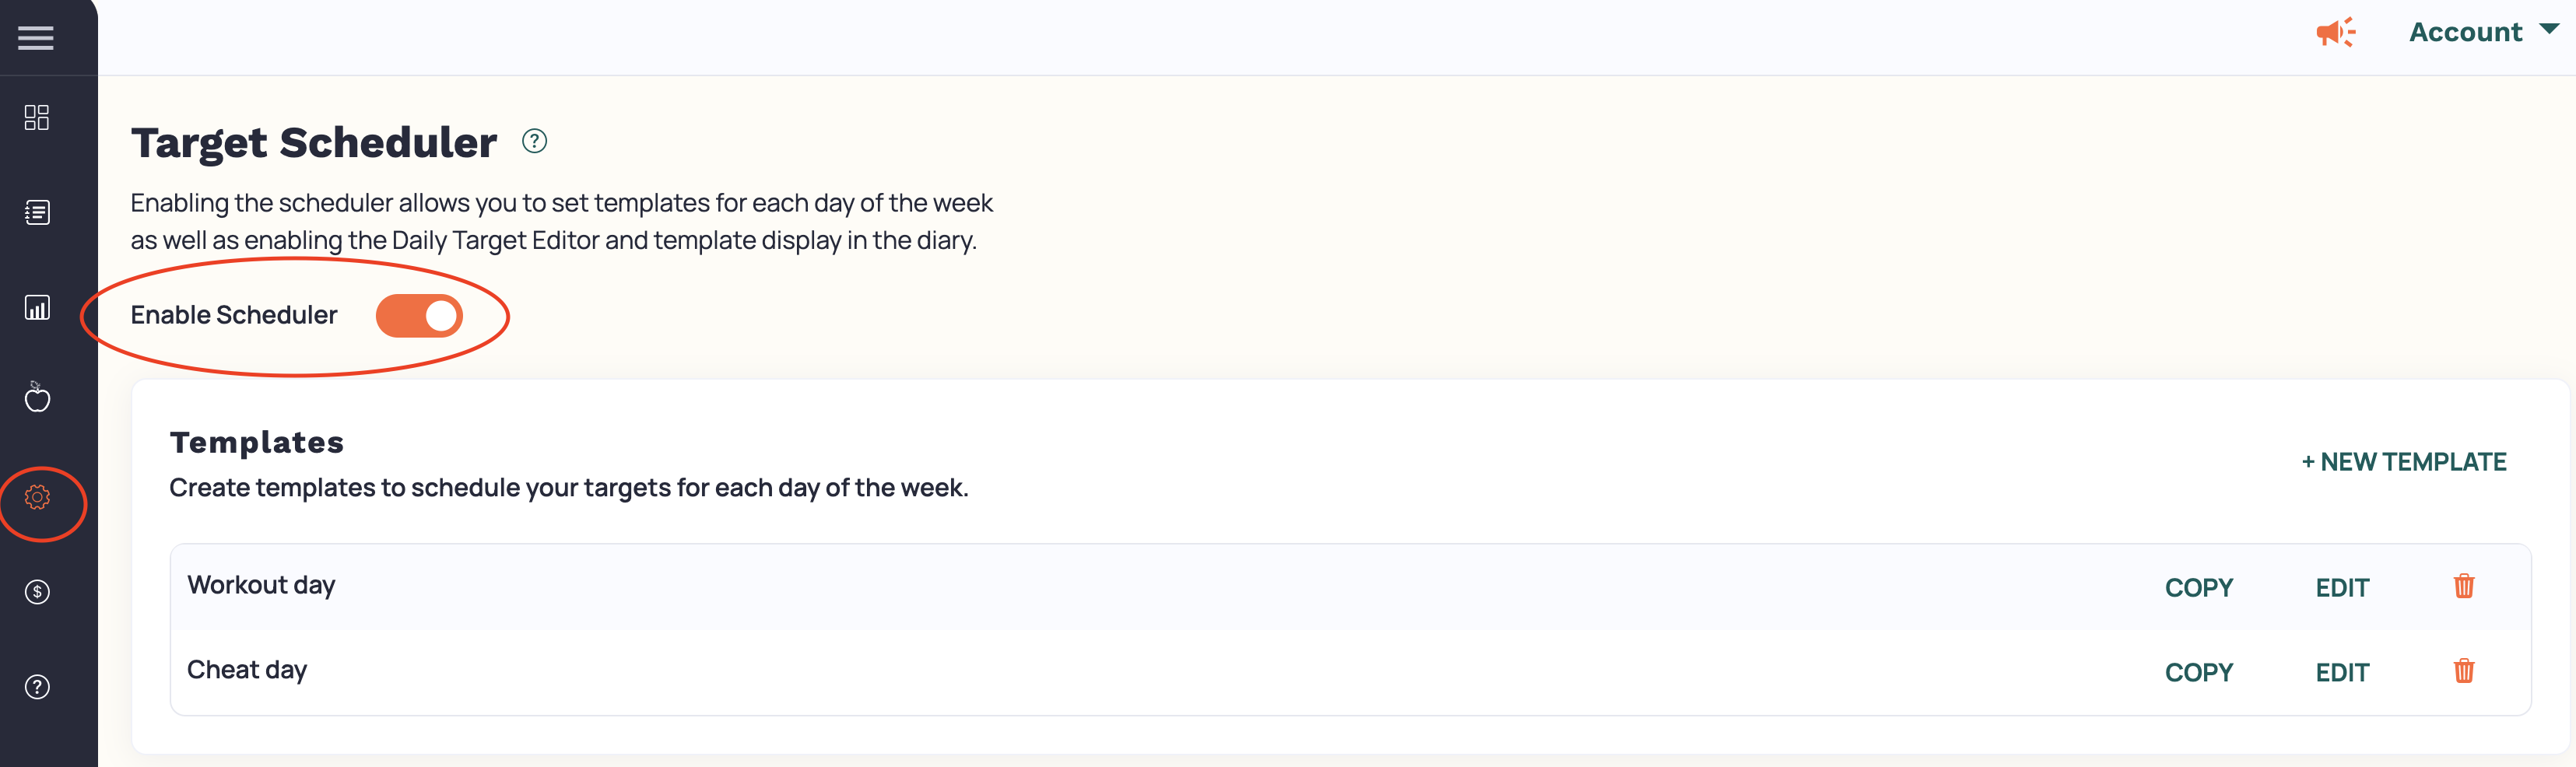Open the hamburger menu
The width and height of the screenshot is (2576, 767).
(x=36, y=38)
